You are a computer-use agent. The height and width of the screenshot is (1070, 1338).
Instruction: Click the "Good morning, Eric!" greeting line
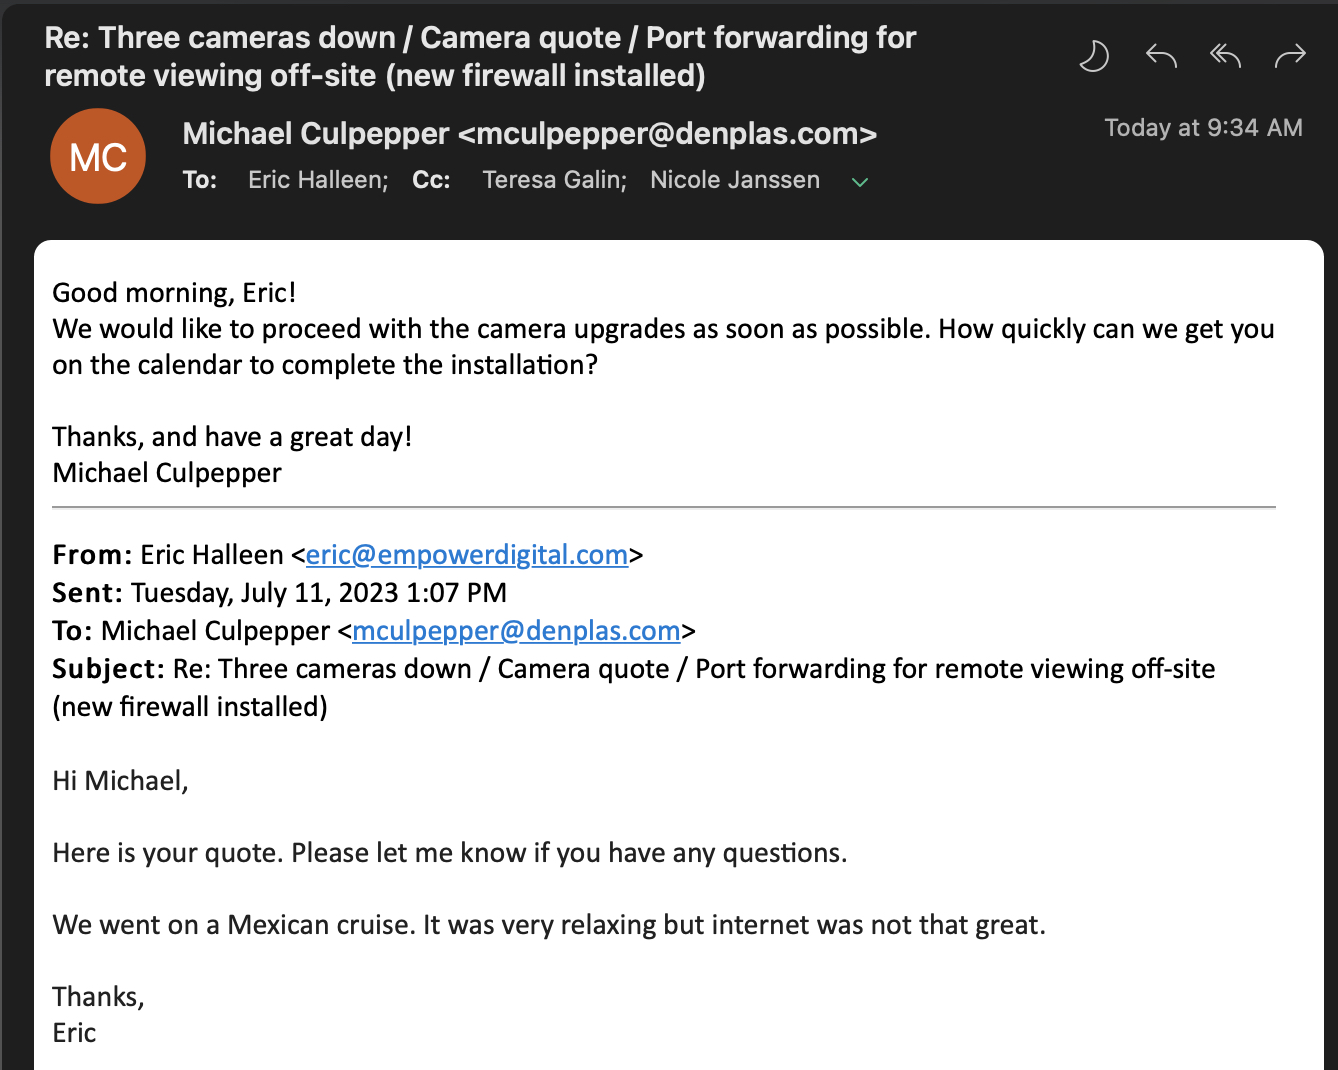[x=174, y=293]
